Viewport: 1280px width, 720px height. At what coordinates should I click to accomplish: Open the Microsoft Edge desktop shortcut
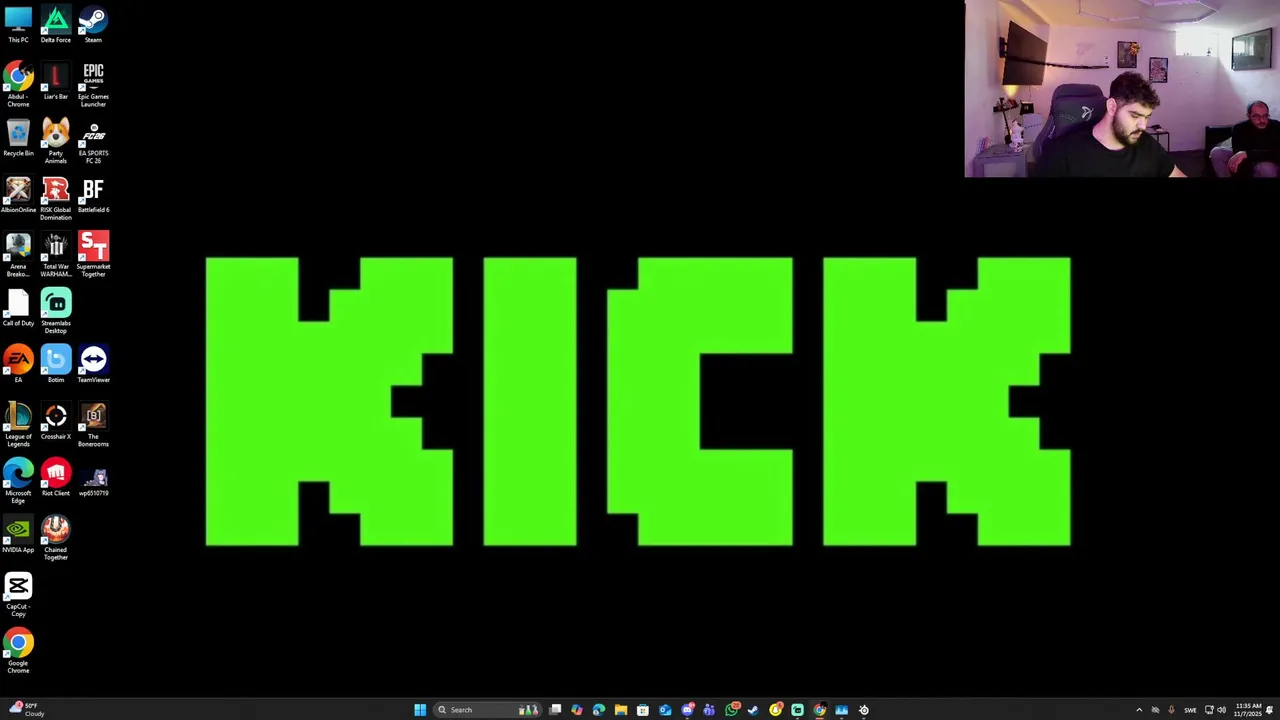18,482
